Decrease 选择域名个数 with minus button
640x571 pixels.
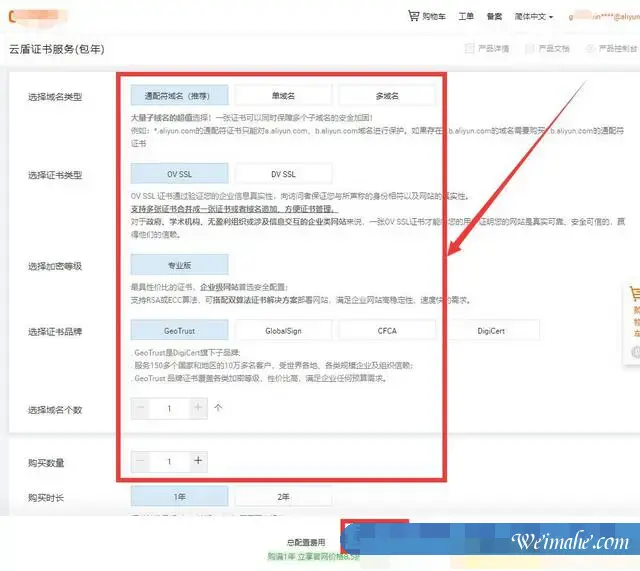[x=140, y=408]
